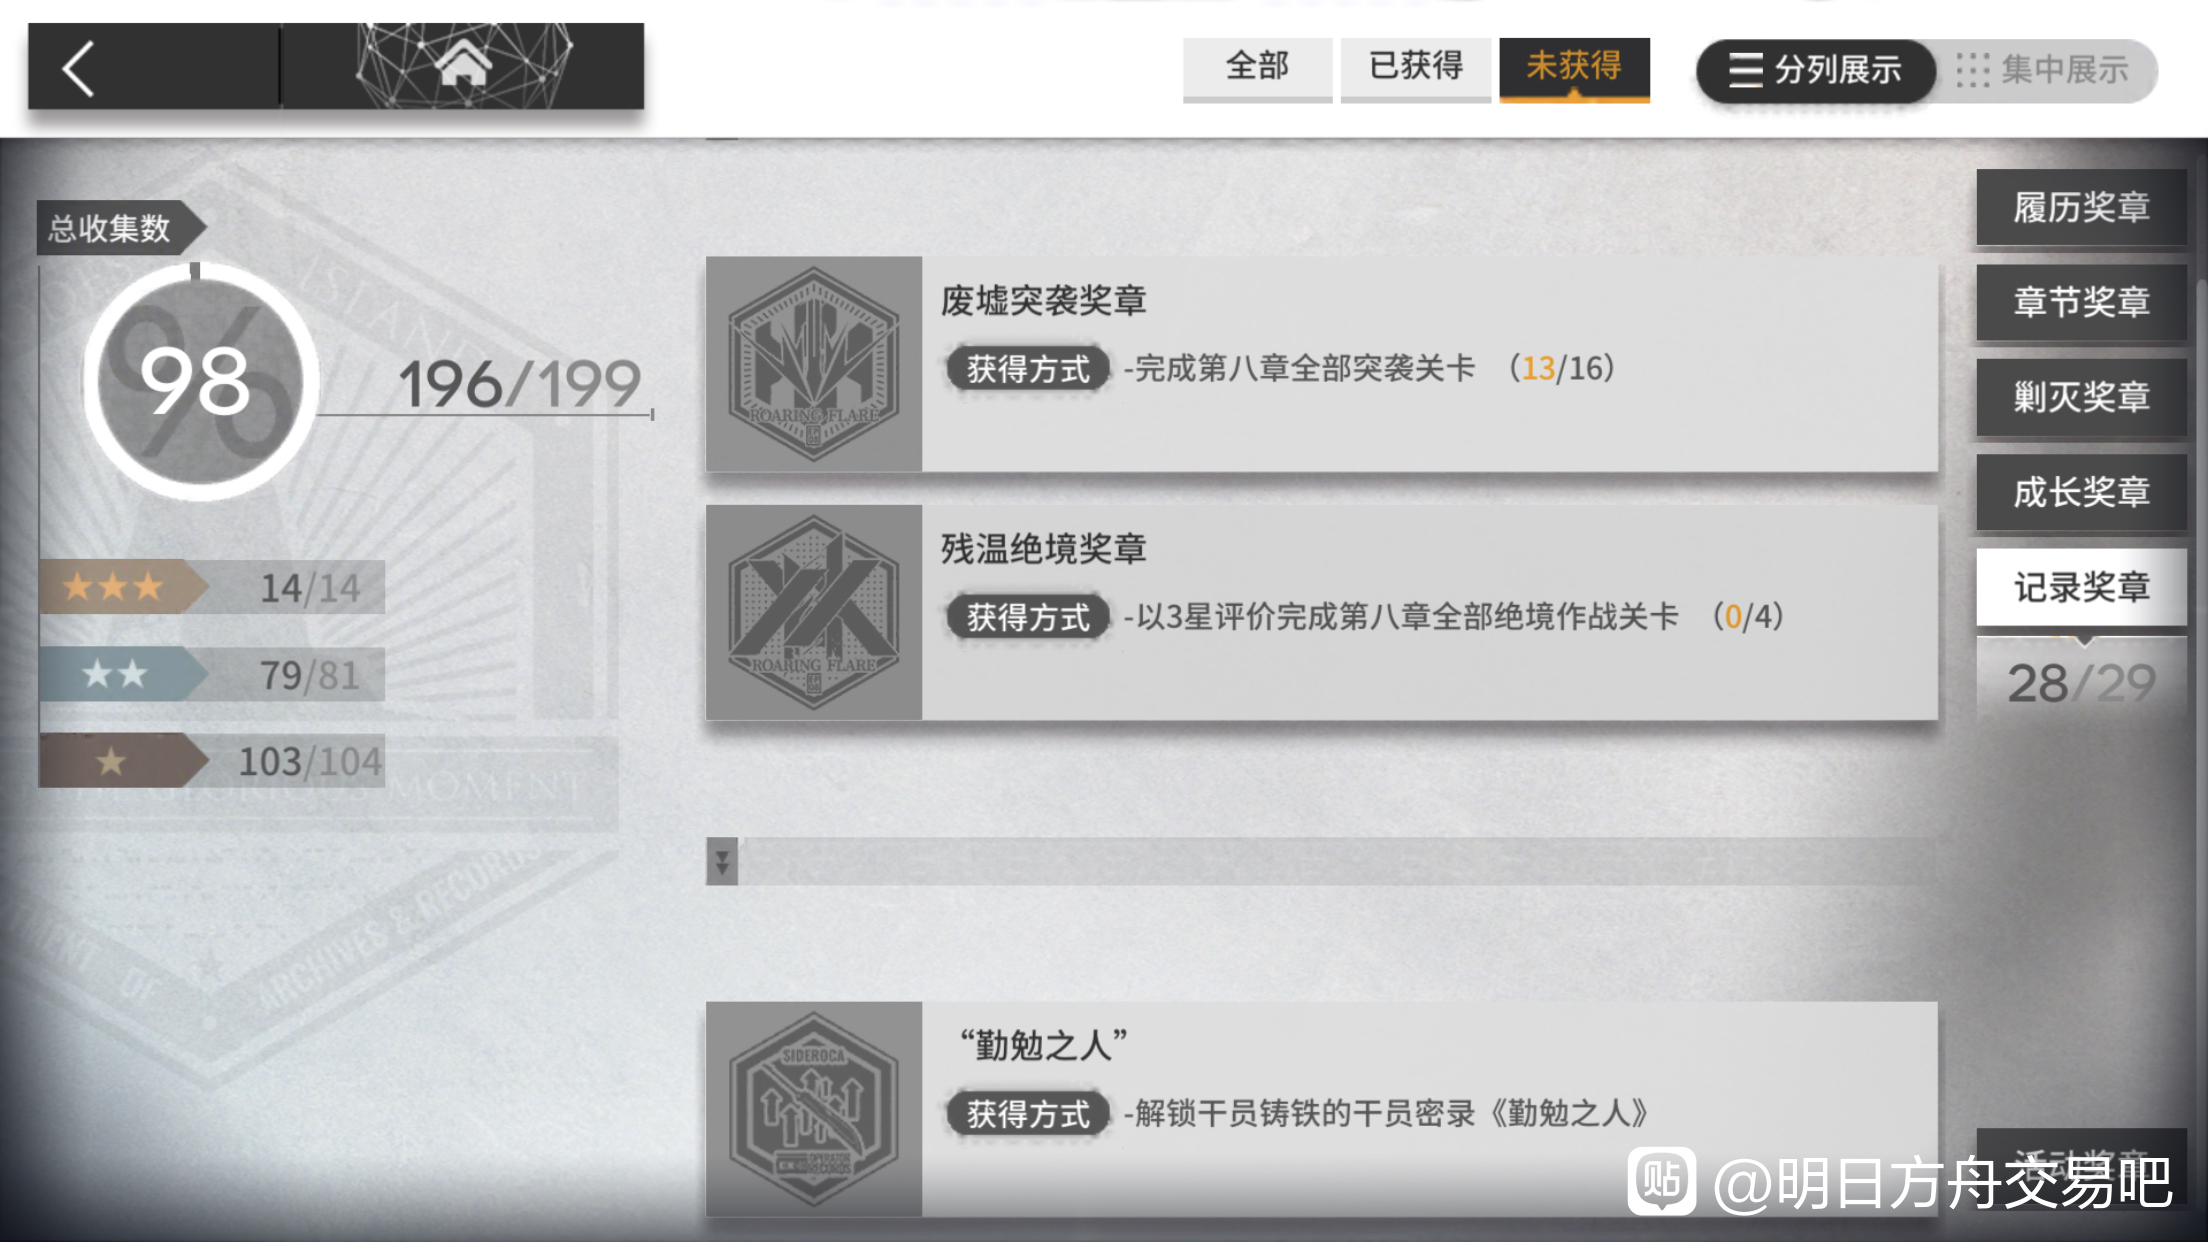The height and width of the screenshot is (1242, 2208).
Task: Collapse the section with double-arrow divider
Action: coord(722,861)
